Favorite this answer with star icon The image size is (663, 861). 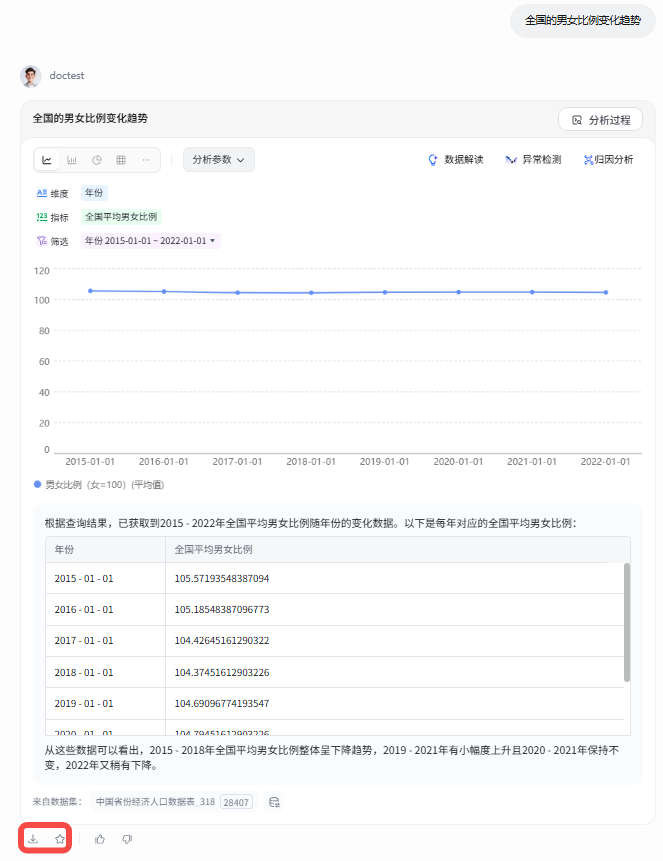coord(60,839)
